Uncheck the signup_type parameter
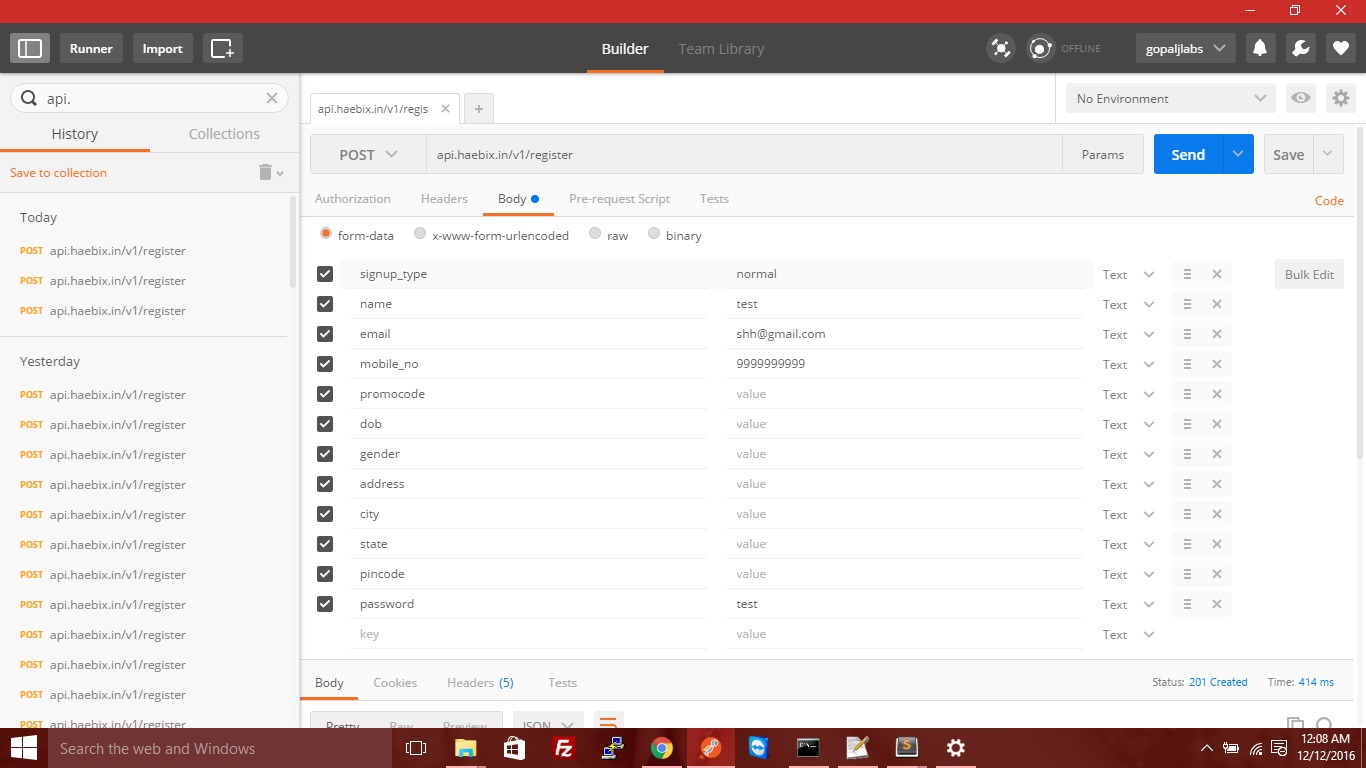The image size is (1366, 768). pyautogui.click(x=325, y=274)
